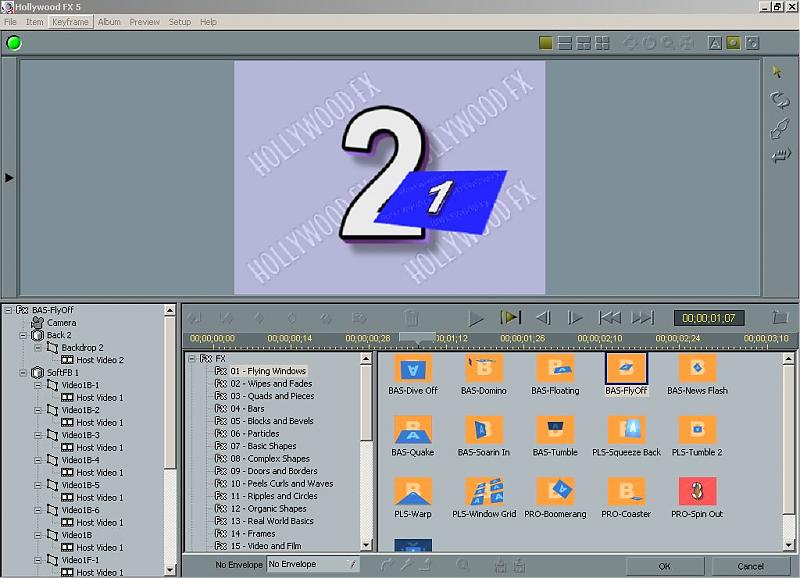Viewport: 800px width, 578px height.
Task: Click the Cancel button
Action: [750, 566]
